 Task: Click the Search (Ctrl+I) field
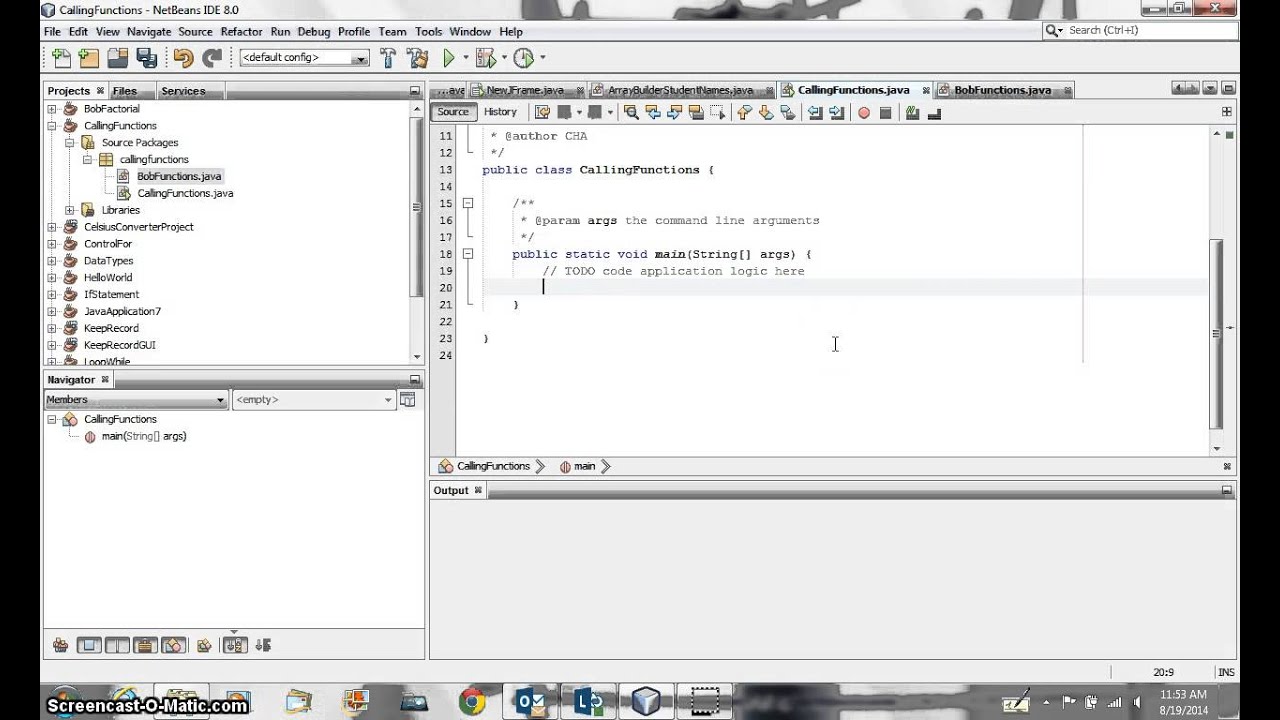click(x=1140, y=31)
